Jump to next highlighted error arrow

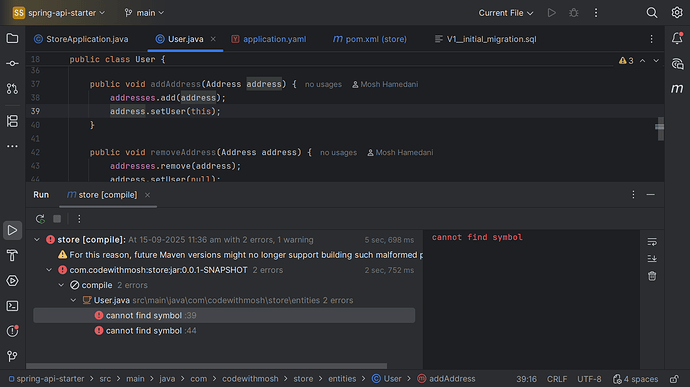tap(656, 60)
